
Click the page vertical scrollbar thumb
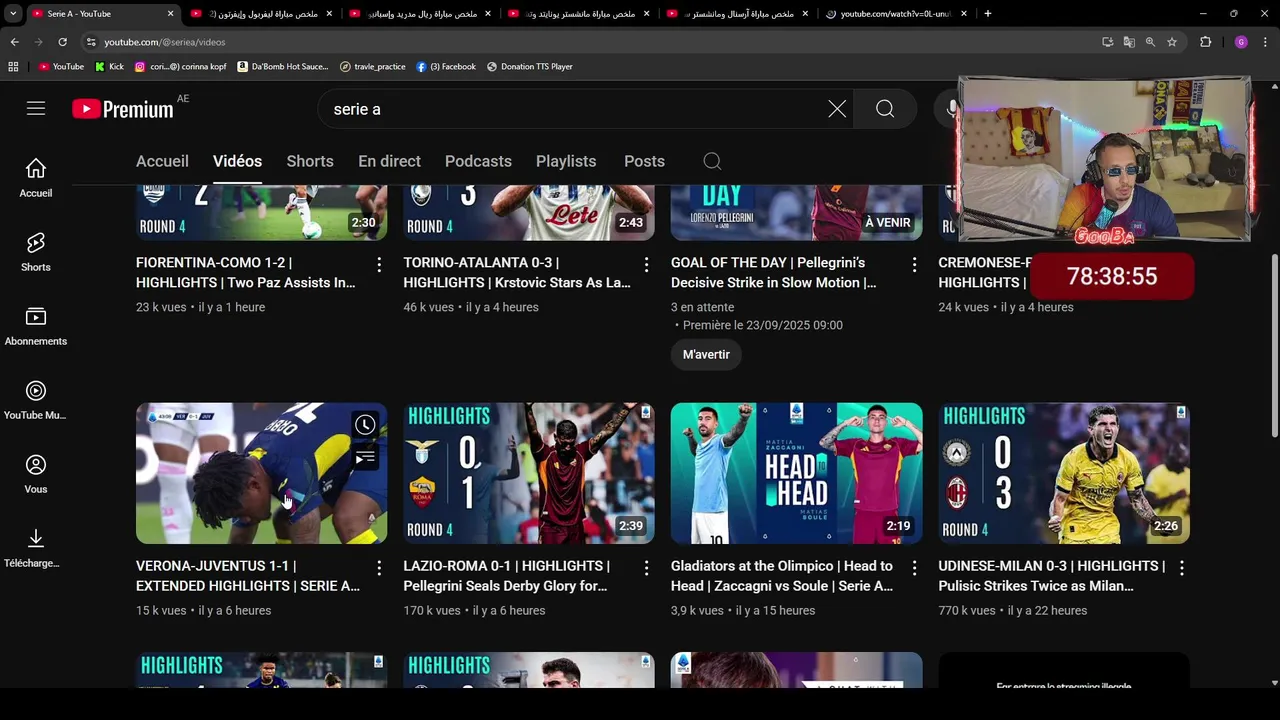[x=1274, y=345]
